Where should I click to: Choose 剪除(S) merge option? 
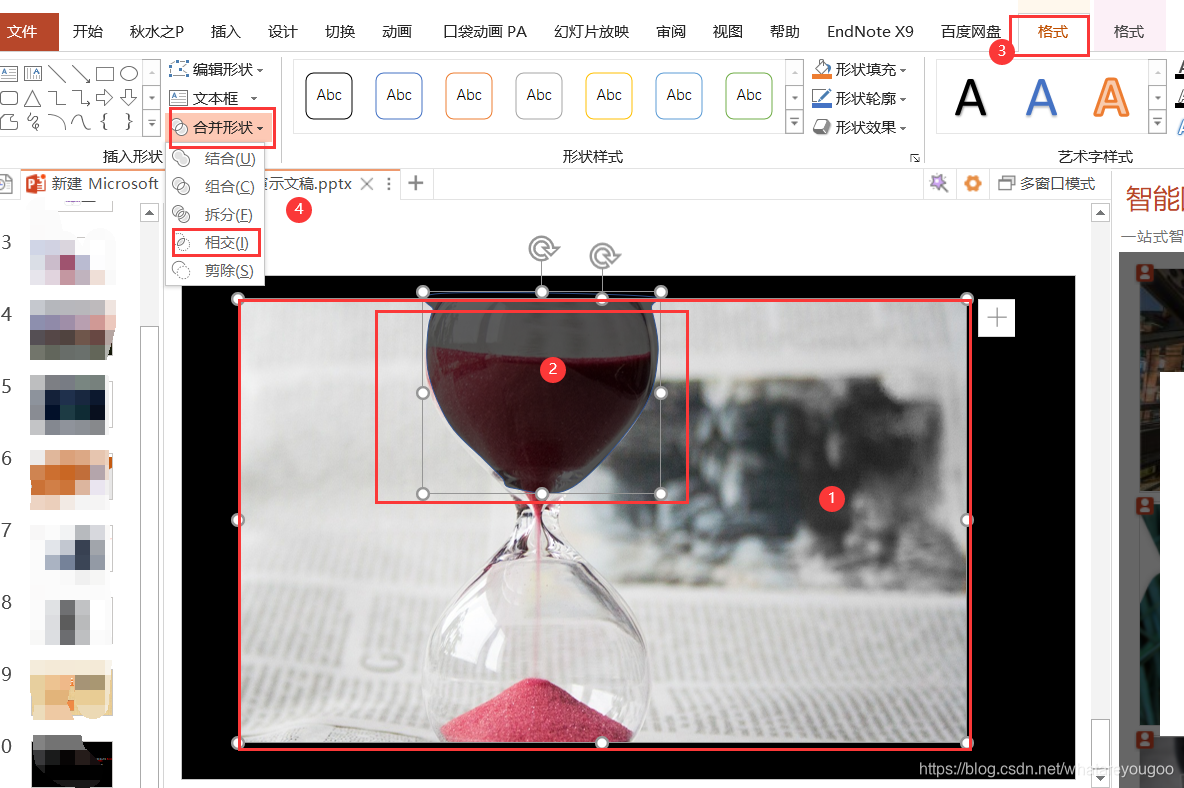point(215,270)
